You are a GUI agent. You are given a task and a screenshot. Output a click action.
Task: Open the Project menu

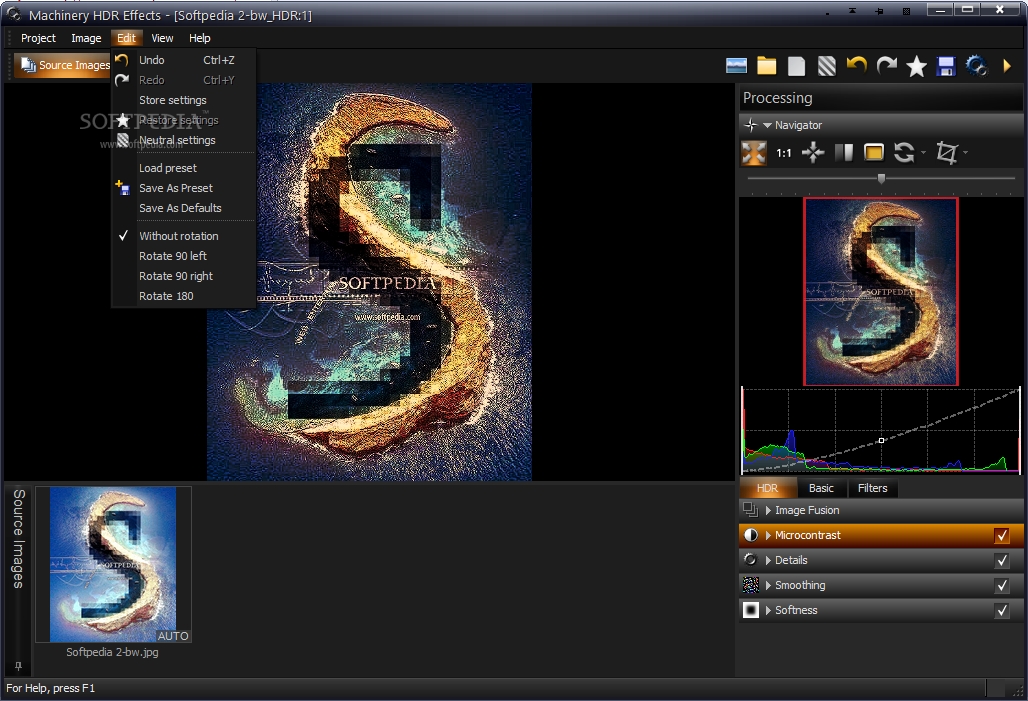pyautogui.click(x=39, y=38)
